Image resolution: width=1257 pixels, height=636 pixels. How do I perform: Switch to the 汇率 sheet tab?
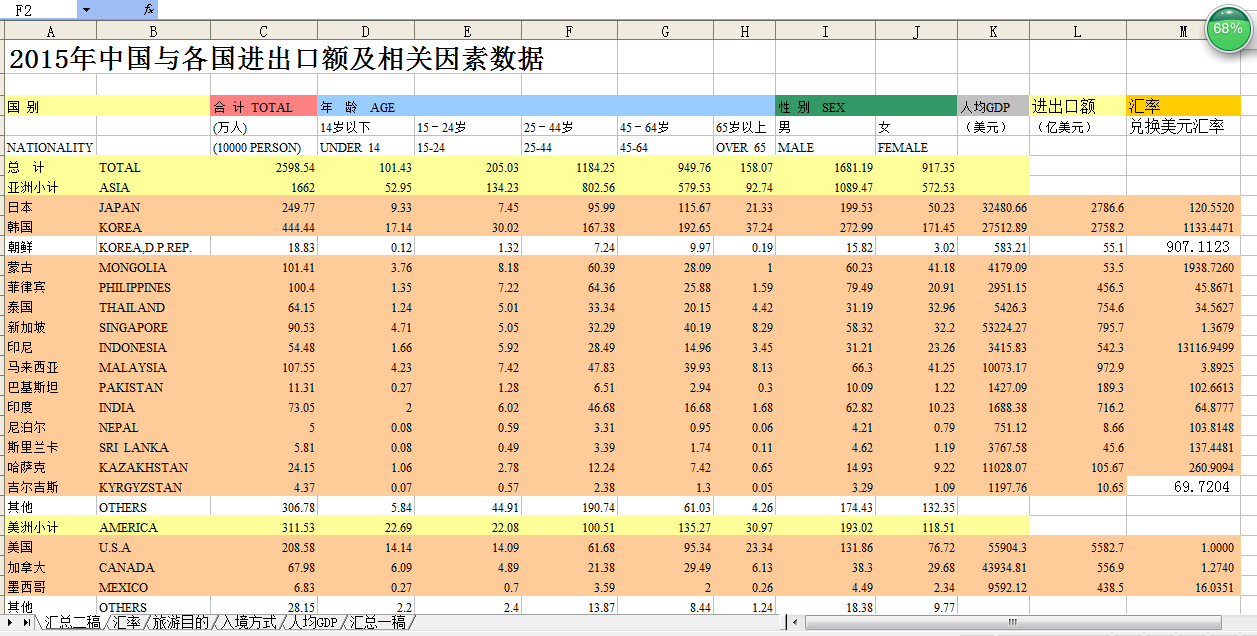tap(127, 622)
